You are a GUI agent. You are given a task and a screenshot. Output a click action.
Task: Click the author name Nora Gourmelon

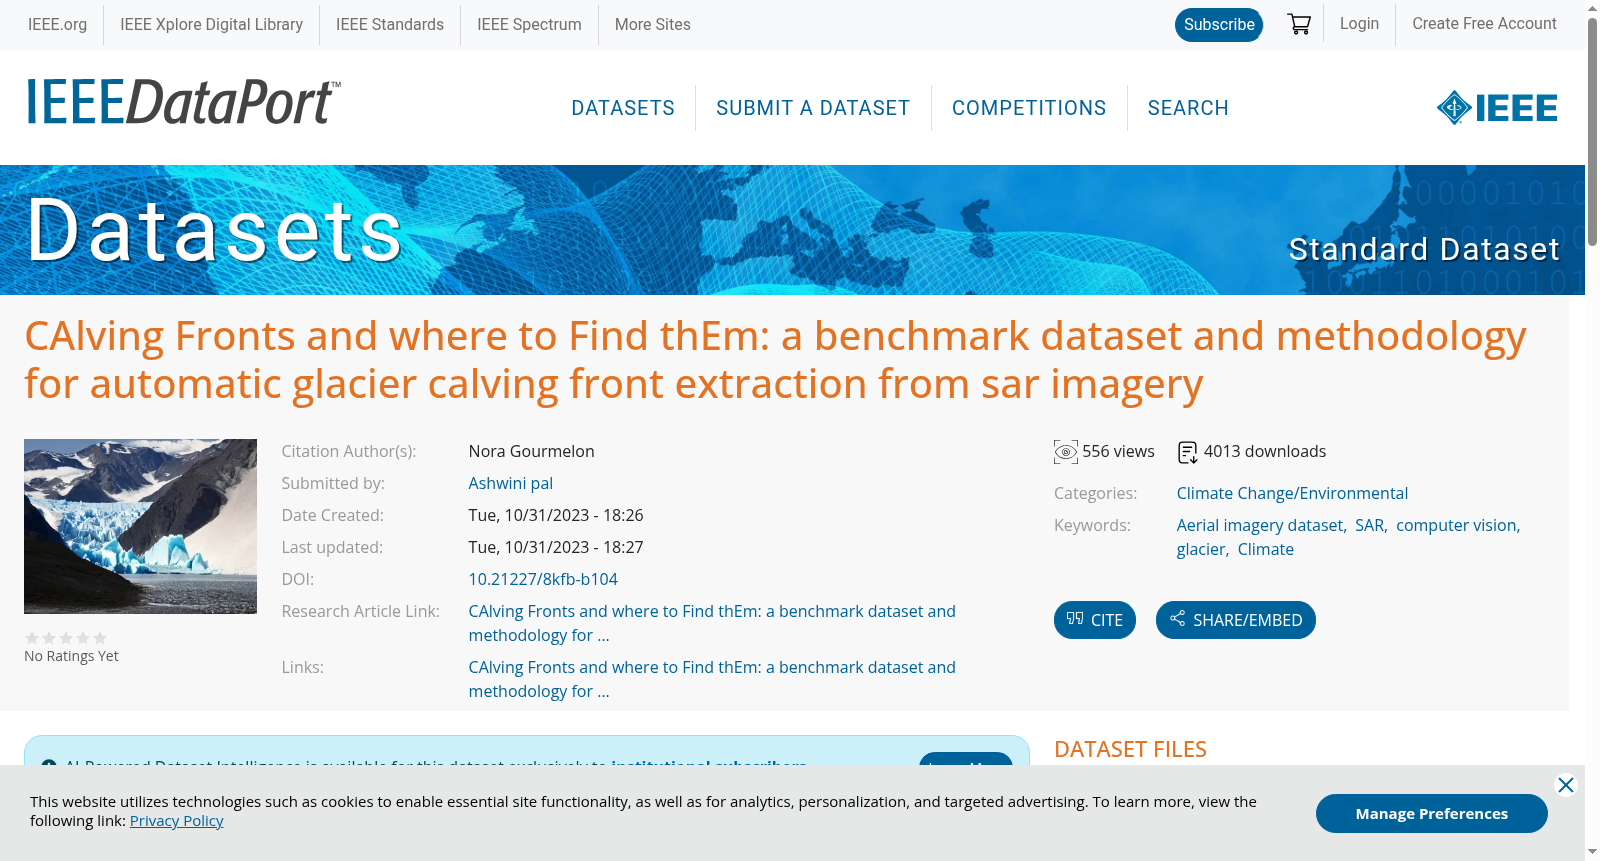point(531,451)
